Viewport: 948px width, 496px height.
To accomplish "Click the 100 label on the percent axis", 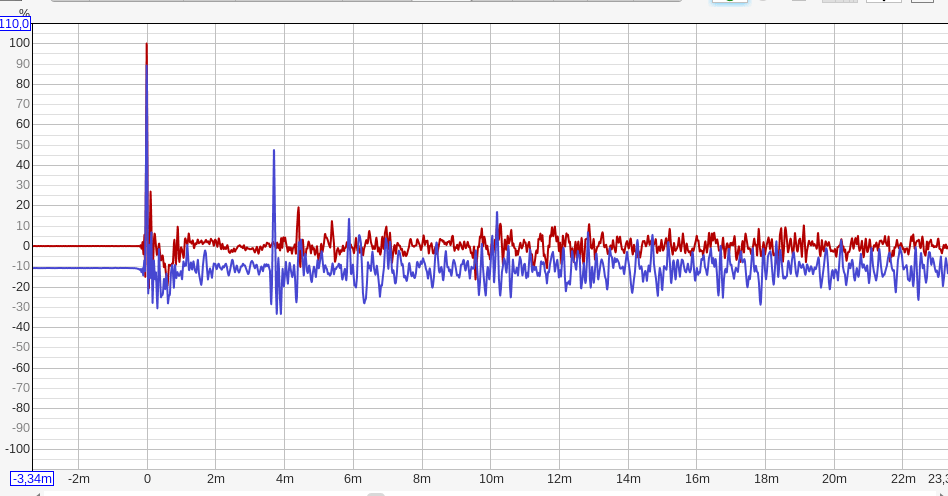I will [x=19, y=43].
